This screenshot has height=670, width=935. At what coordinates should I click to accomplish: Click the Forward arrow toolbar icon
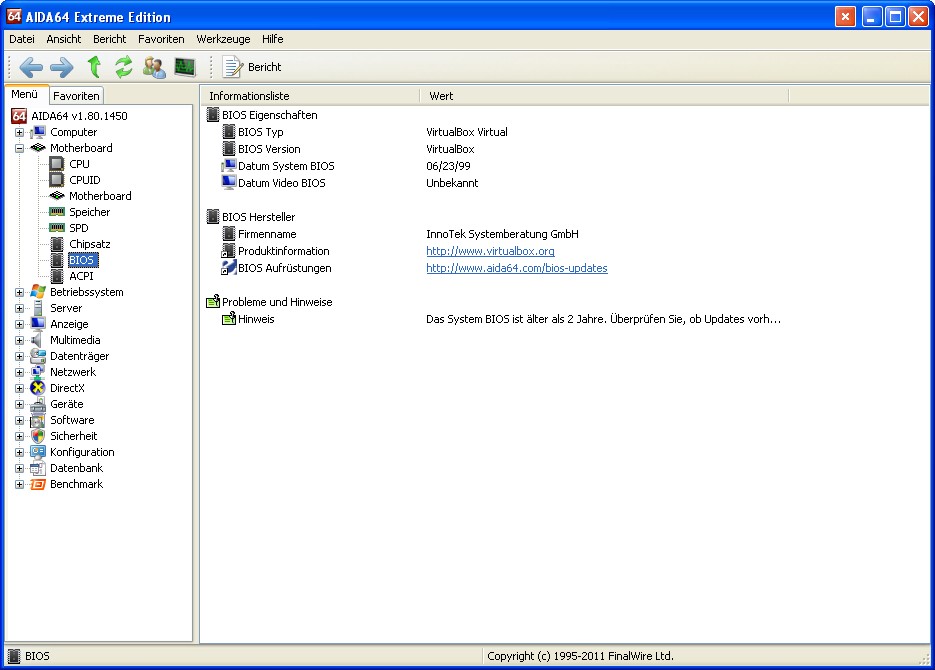[61, 67]
